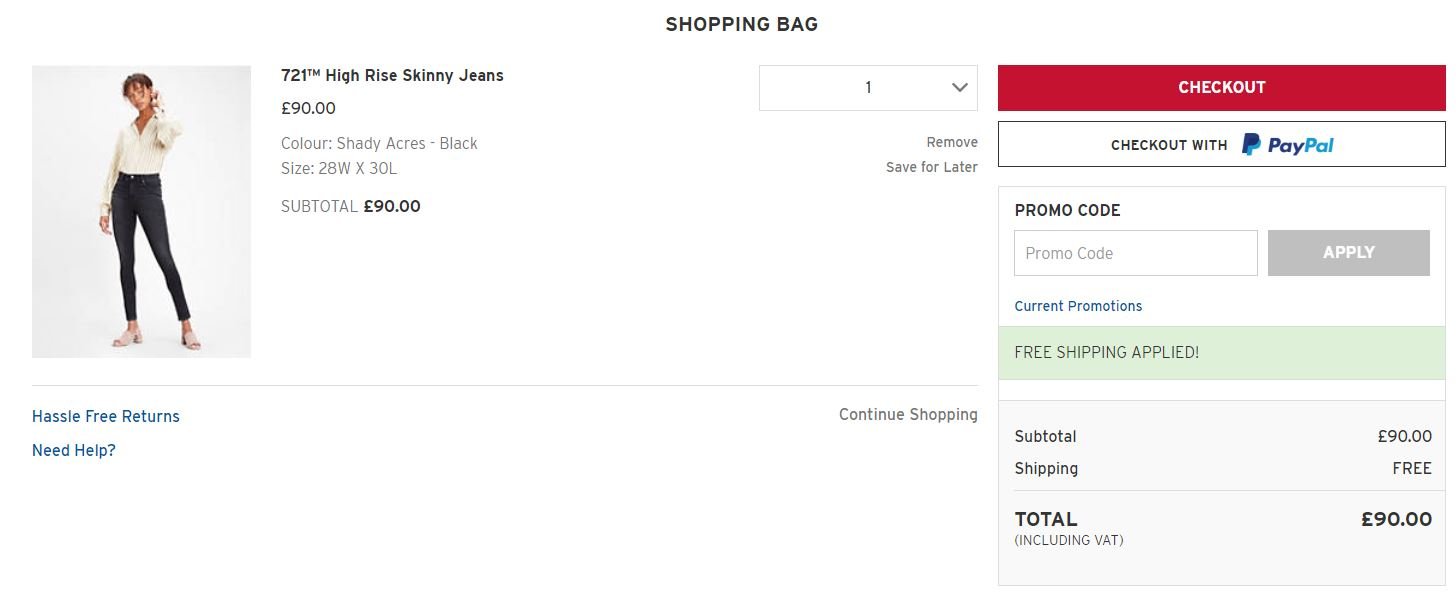Go to Continue Shopping
This screenshot has width=1456, height=595.
click(x=908, y=414)
